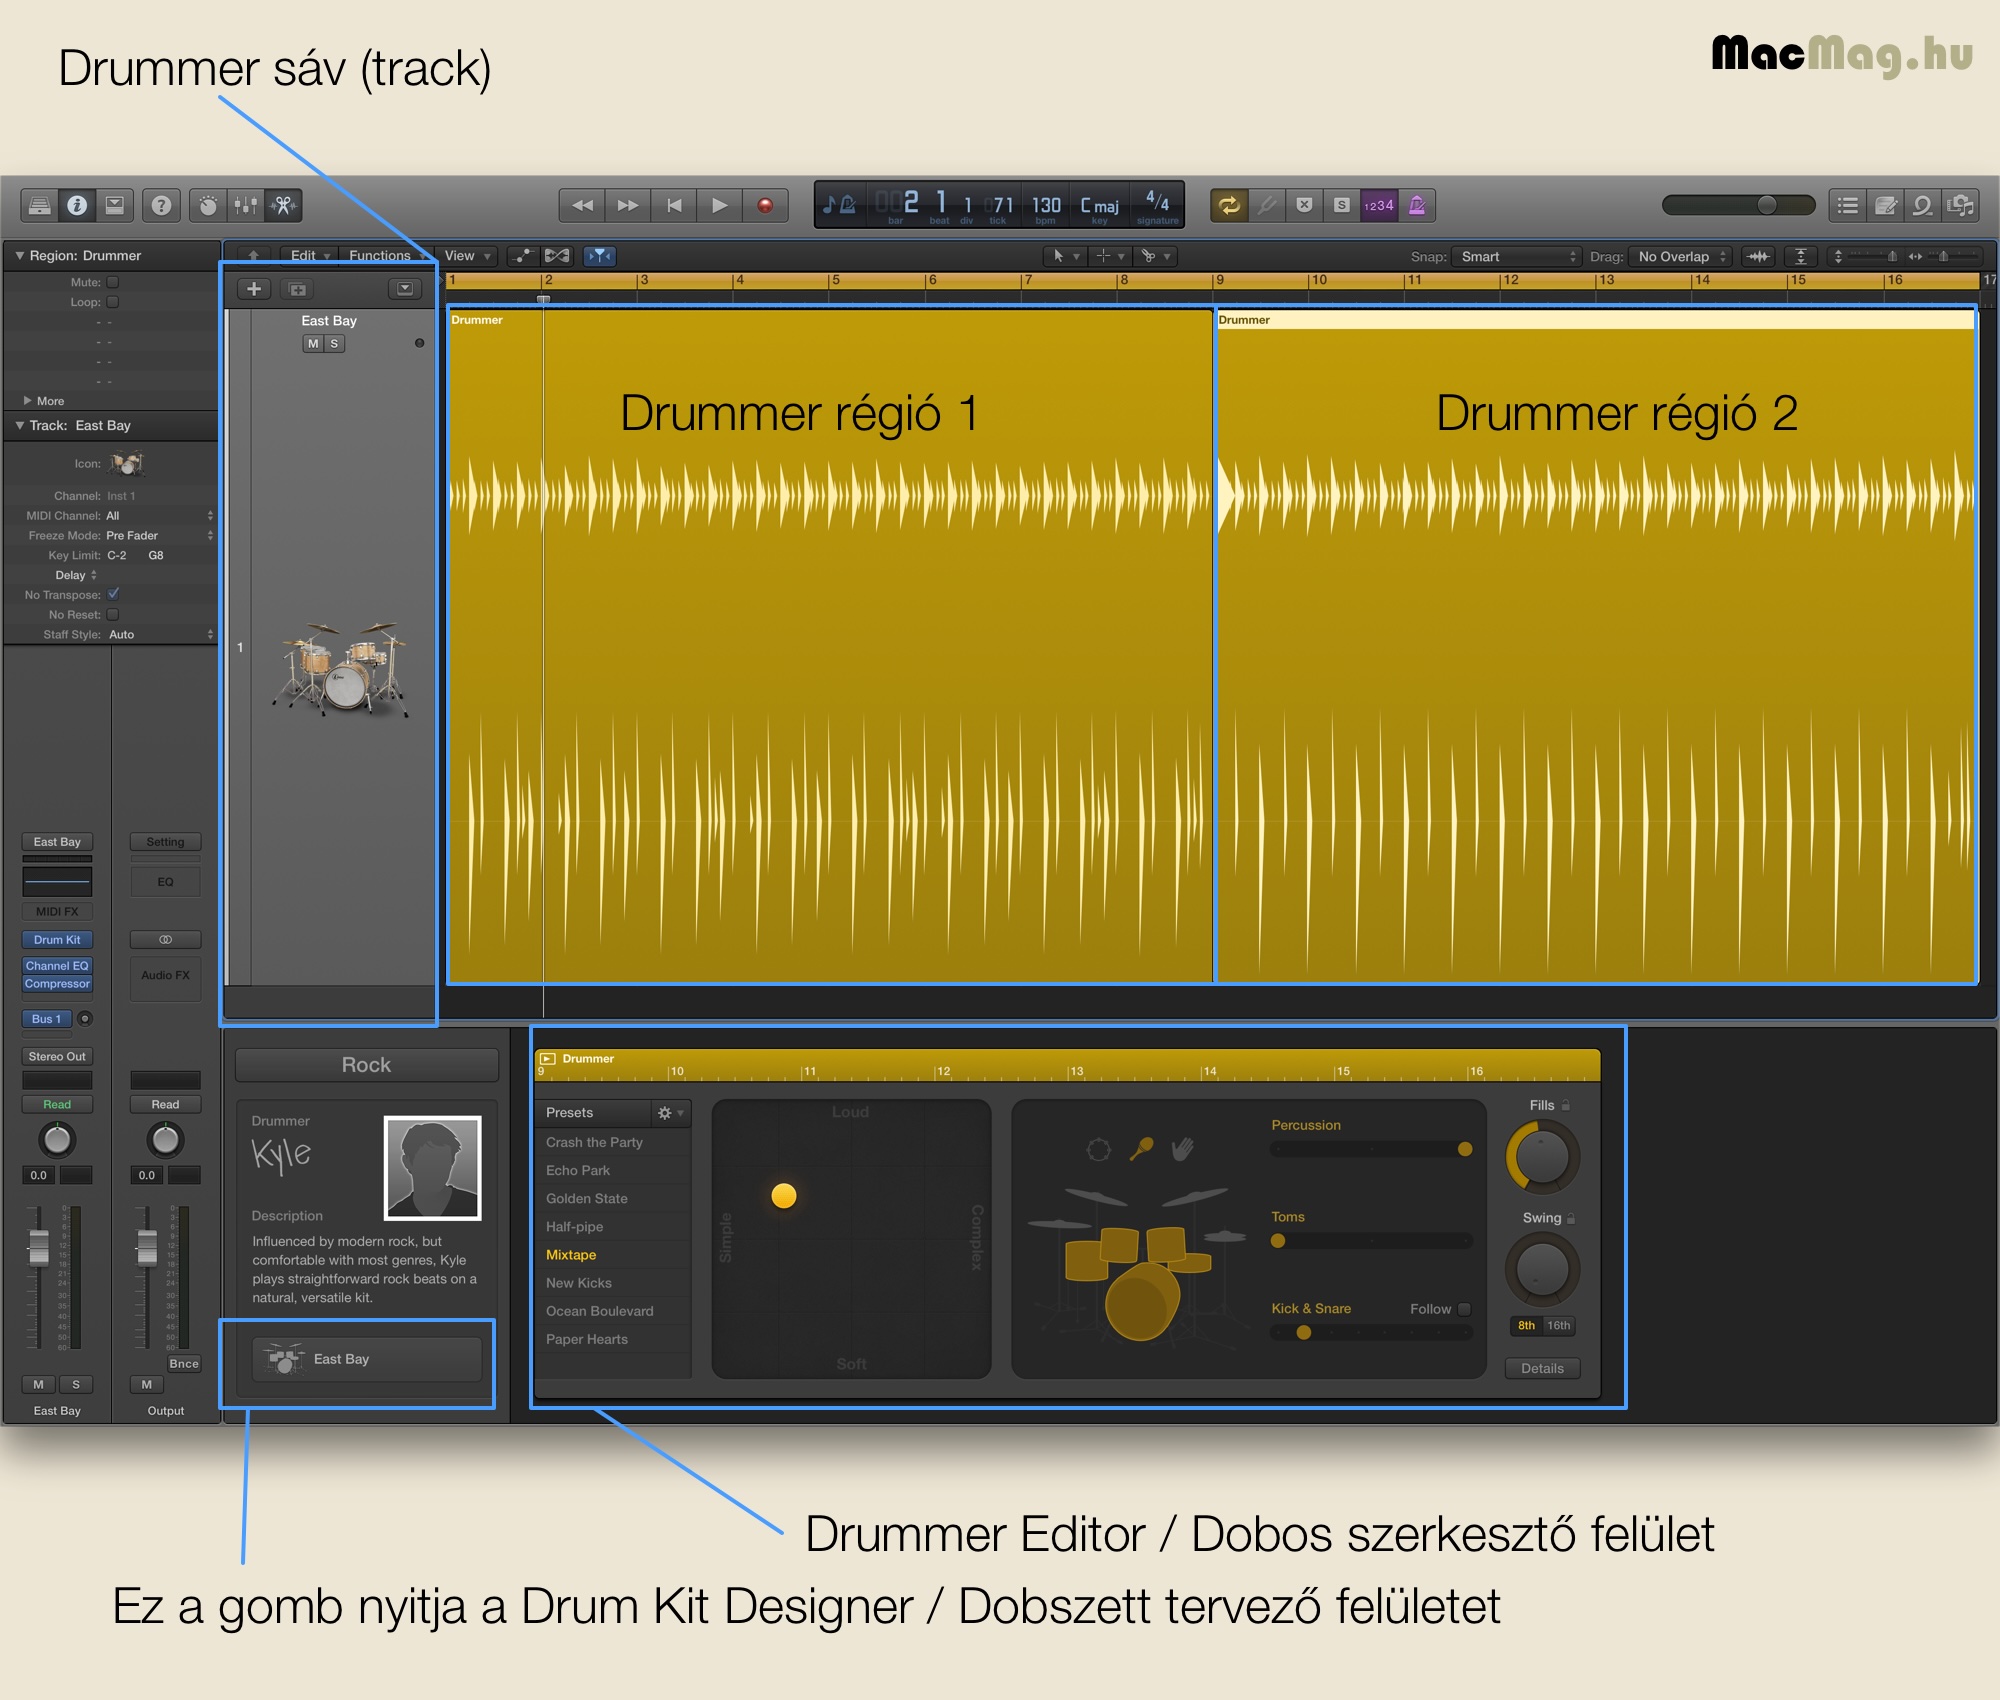Image resolution: width=2000 pixels, height=1700 pixels.
Task: Open the View menu
Action: [467, 256]
